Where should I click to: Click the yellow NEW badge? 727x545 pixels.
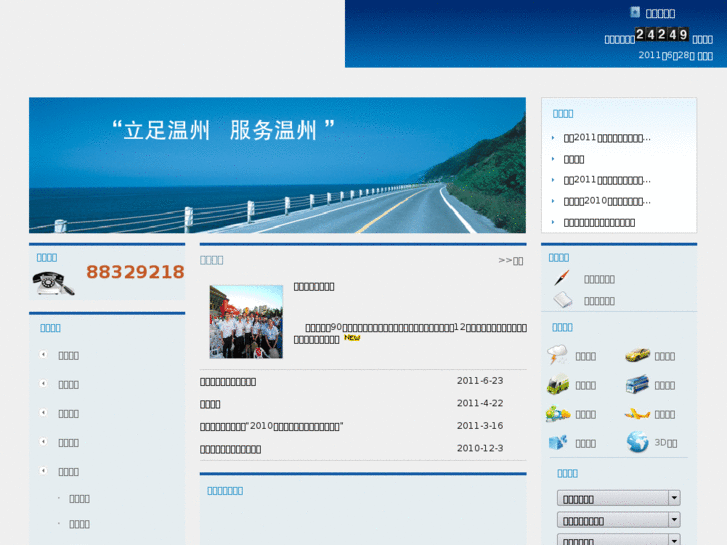tap(352, 338)
